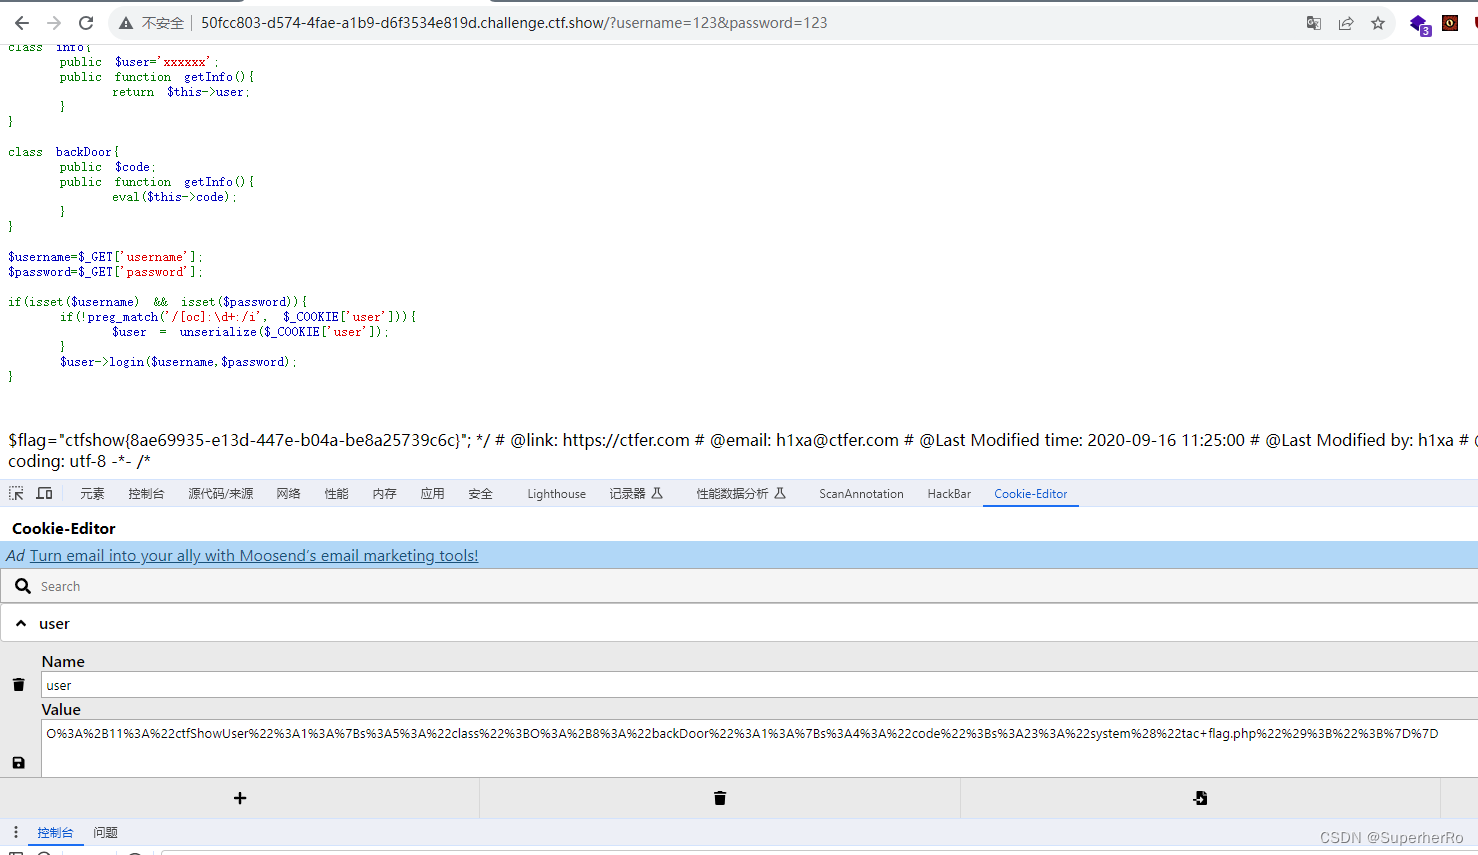
Task: Reload the current page
Action: [86, 23]
